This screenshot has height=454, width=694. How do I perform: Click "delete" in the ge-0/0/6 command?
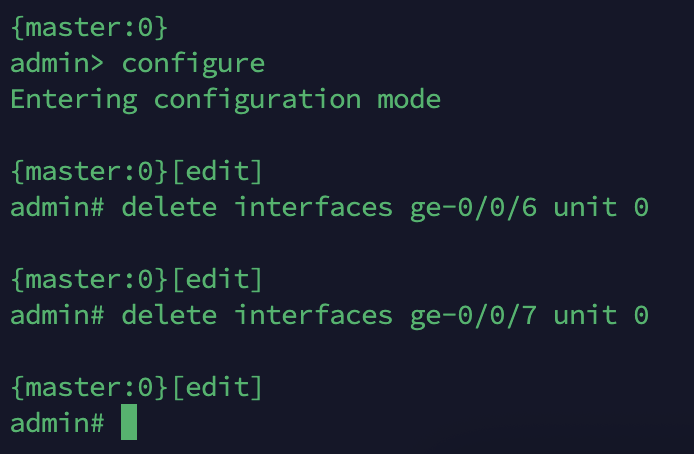[x=169, y=208]
